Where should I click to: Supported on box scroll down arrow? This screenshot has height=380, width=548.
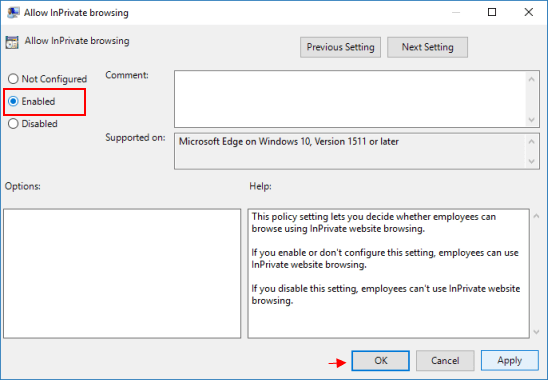(x=532, y=162)
